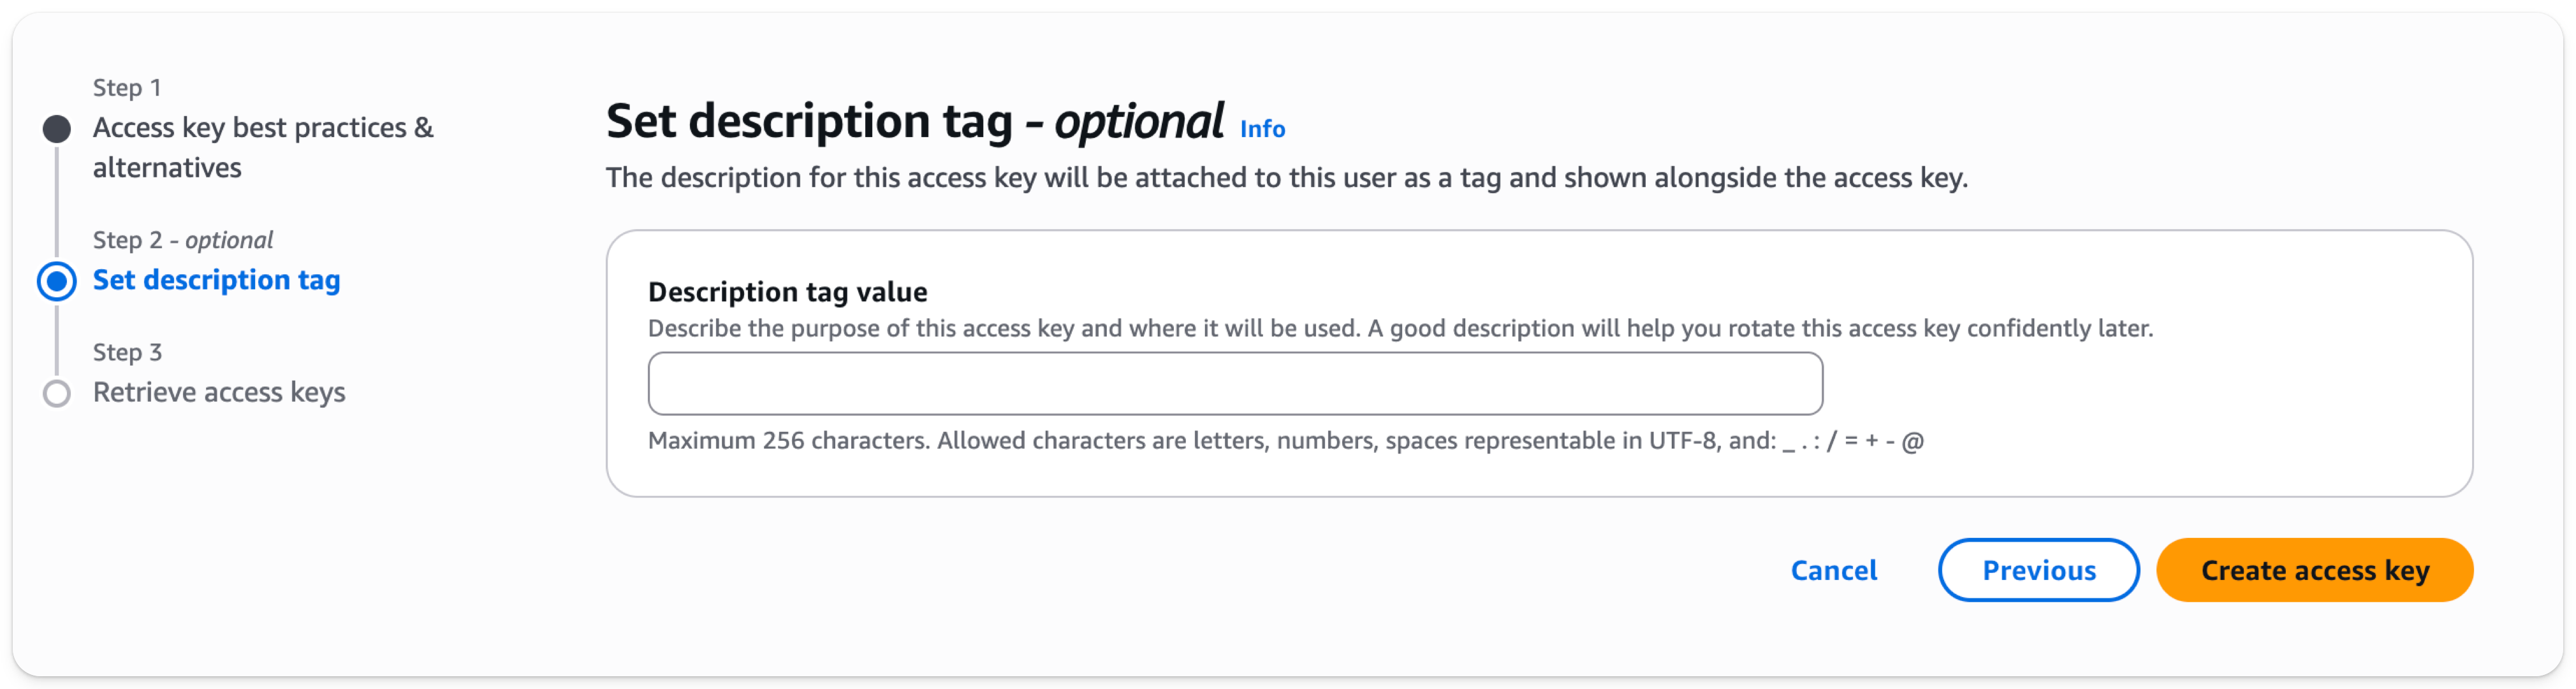
Task: Jump to the Retrieve access keys step
Action: click(x=219, y=392)
